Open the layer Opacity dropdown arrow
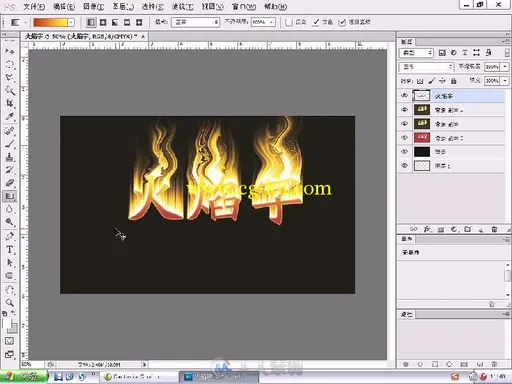Viewport: 512px width, 384px height. click(505, 67)
